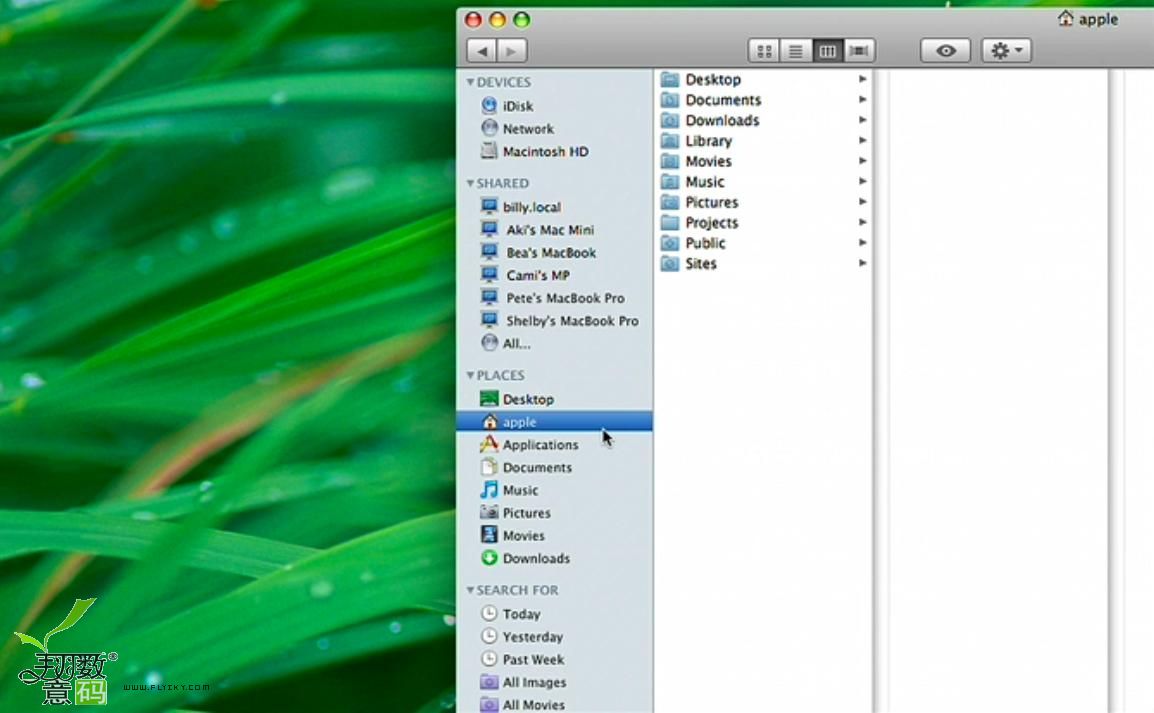Select Pete's MacBook Pro in sidebar

click(554, 298)
